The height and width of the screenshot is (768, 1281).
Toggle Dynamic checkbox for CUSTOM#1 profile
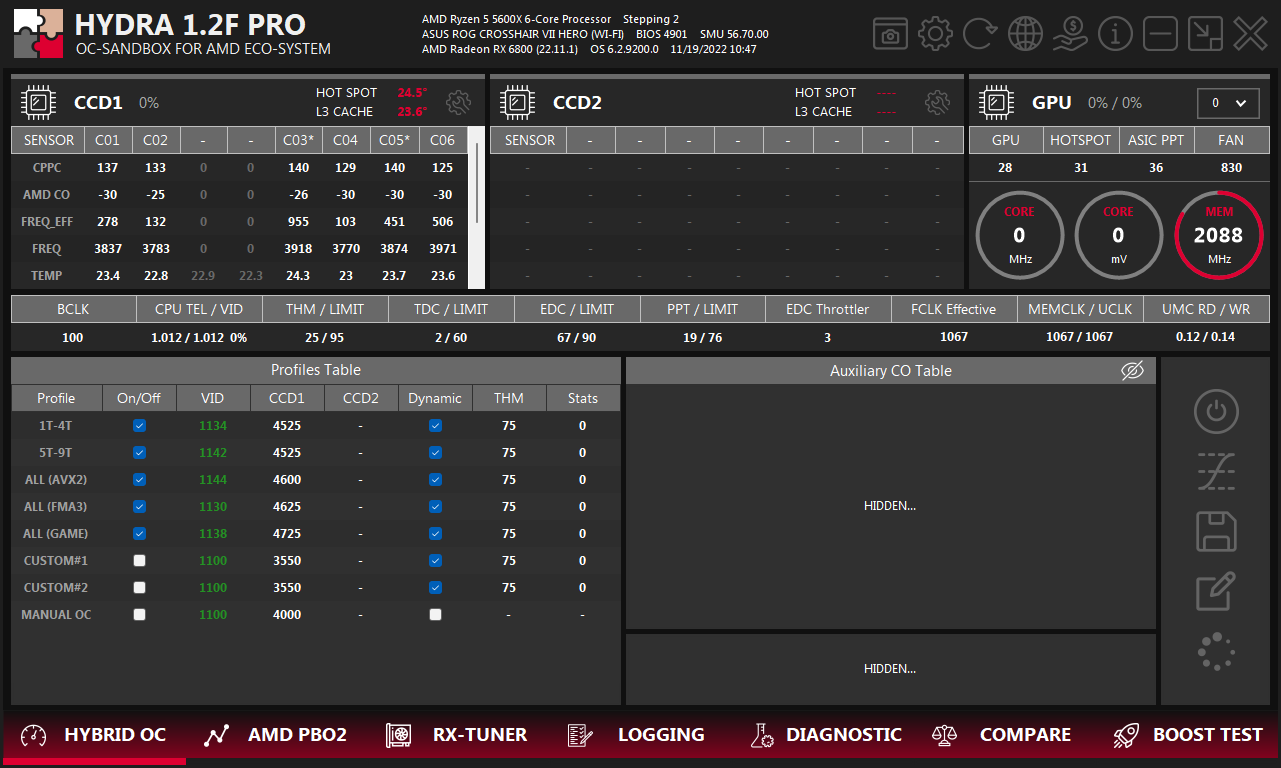tap(435, 561)
